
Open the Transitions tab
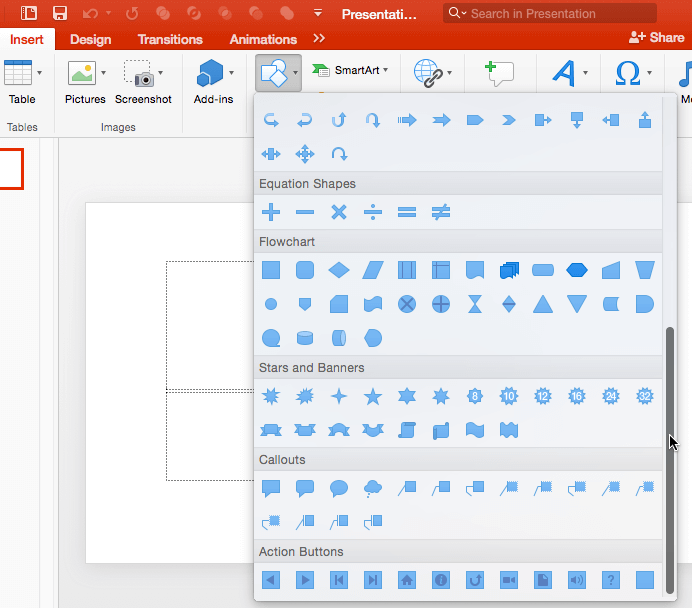point(170,39)
